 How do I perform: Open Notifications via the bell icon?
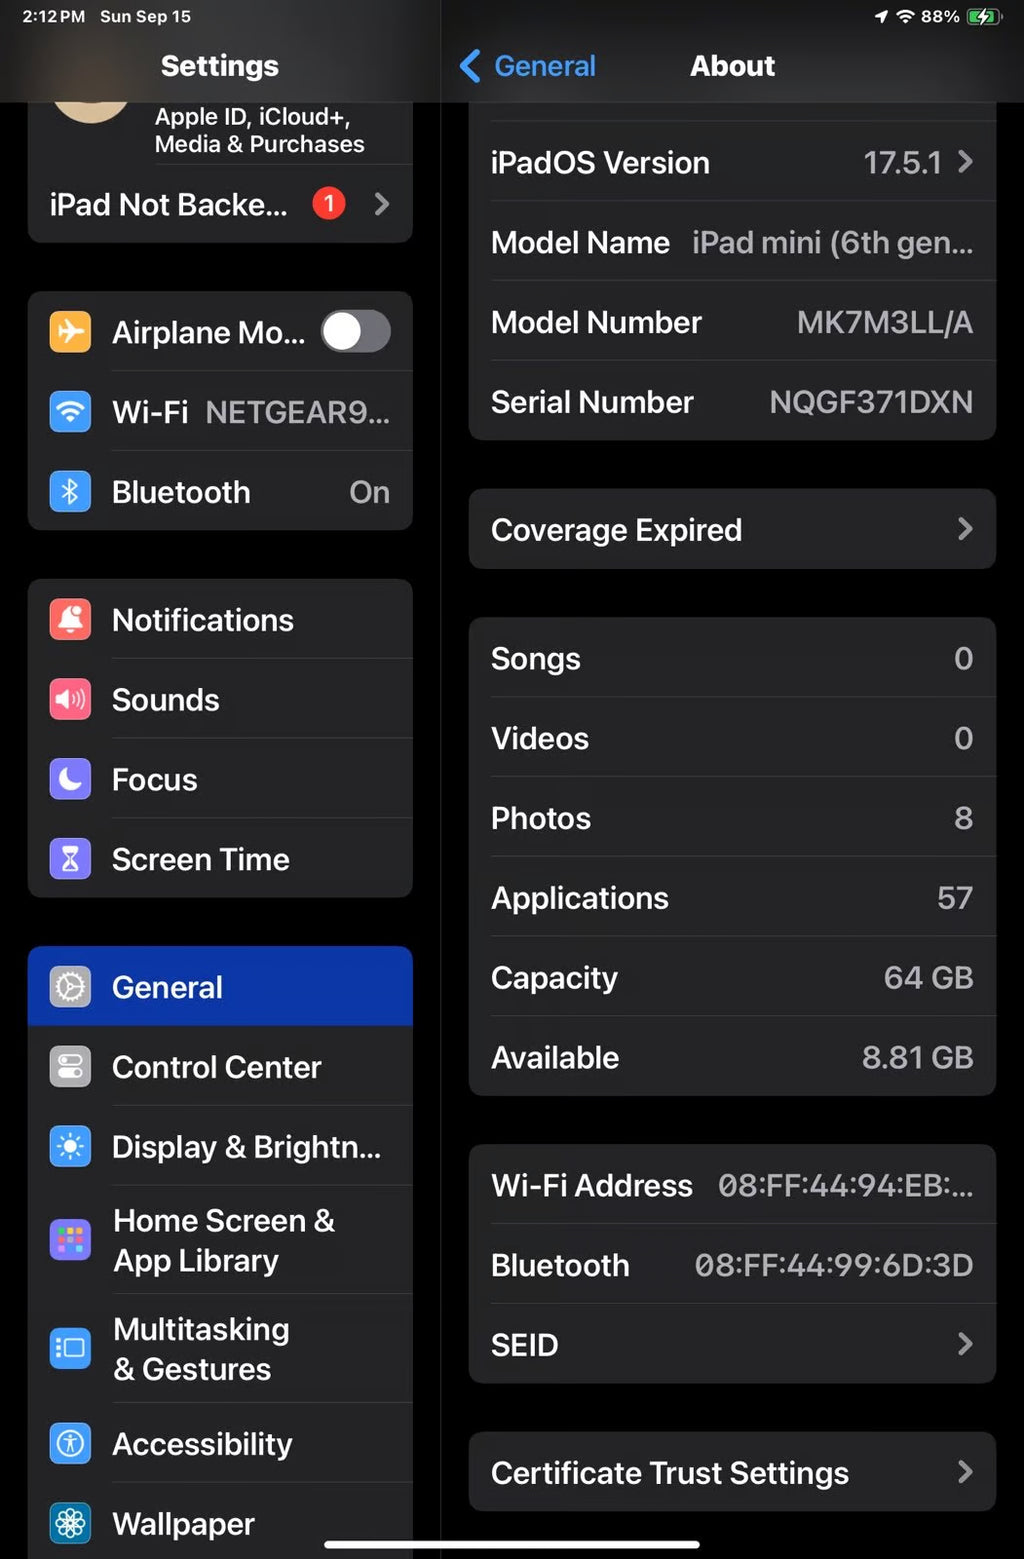(69, 619)
